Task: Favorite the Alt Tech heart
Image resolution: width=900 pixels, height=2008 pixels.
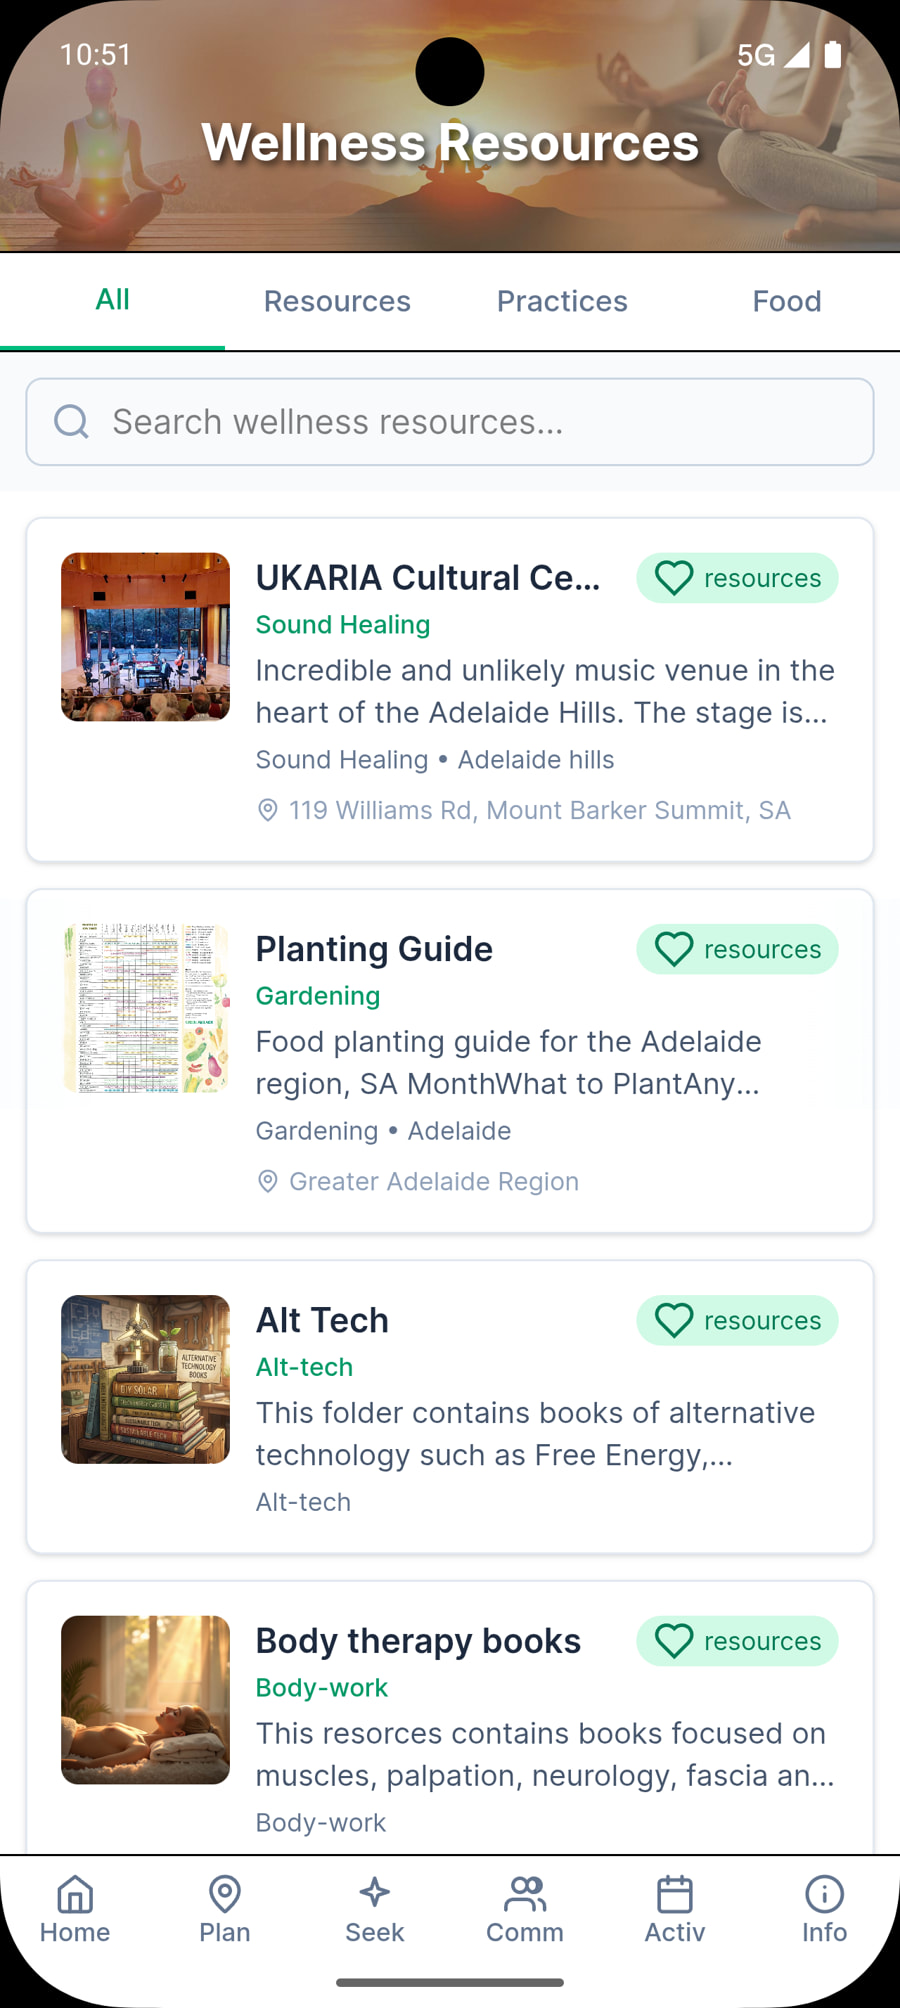Action: [x=674, y=1320]
